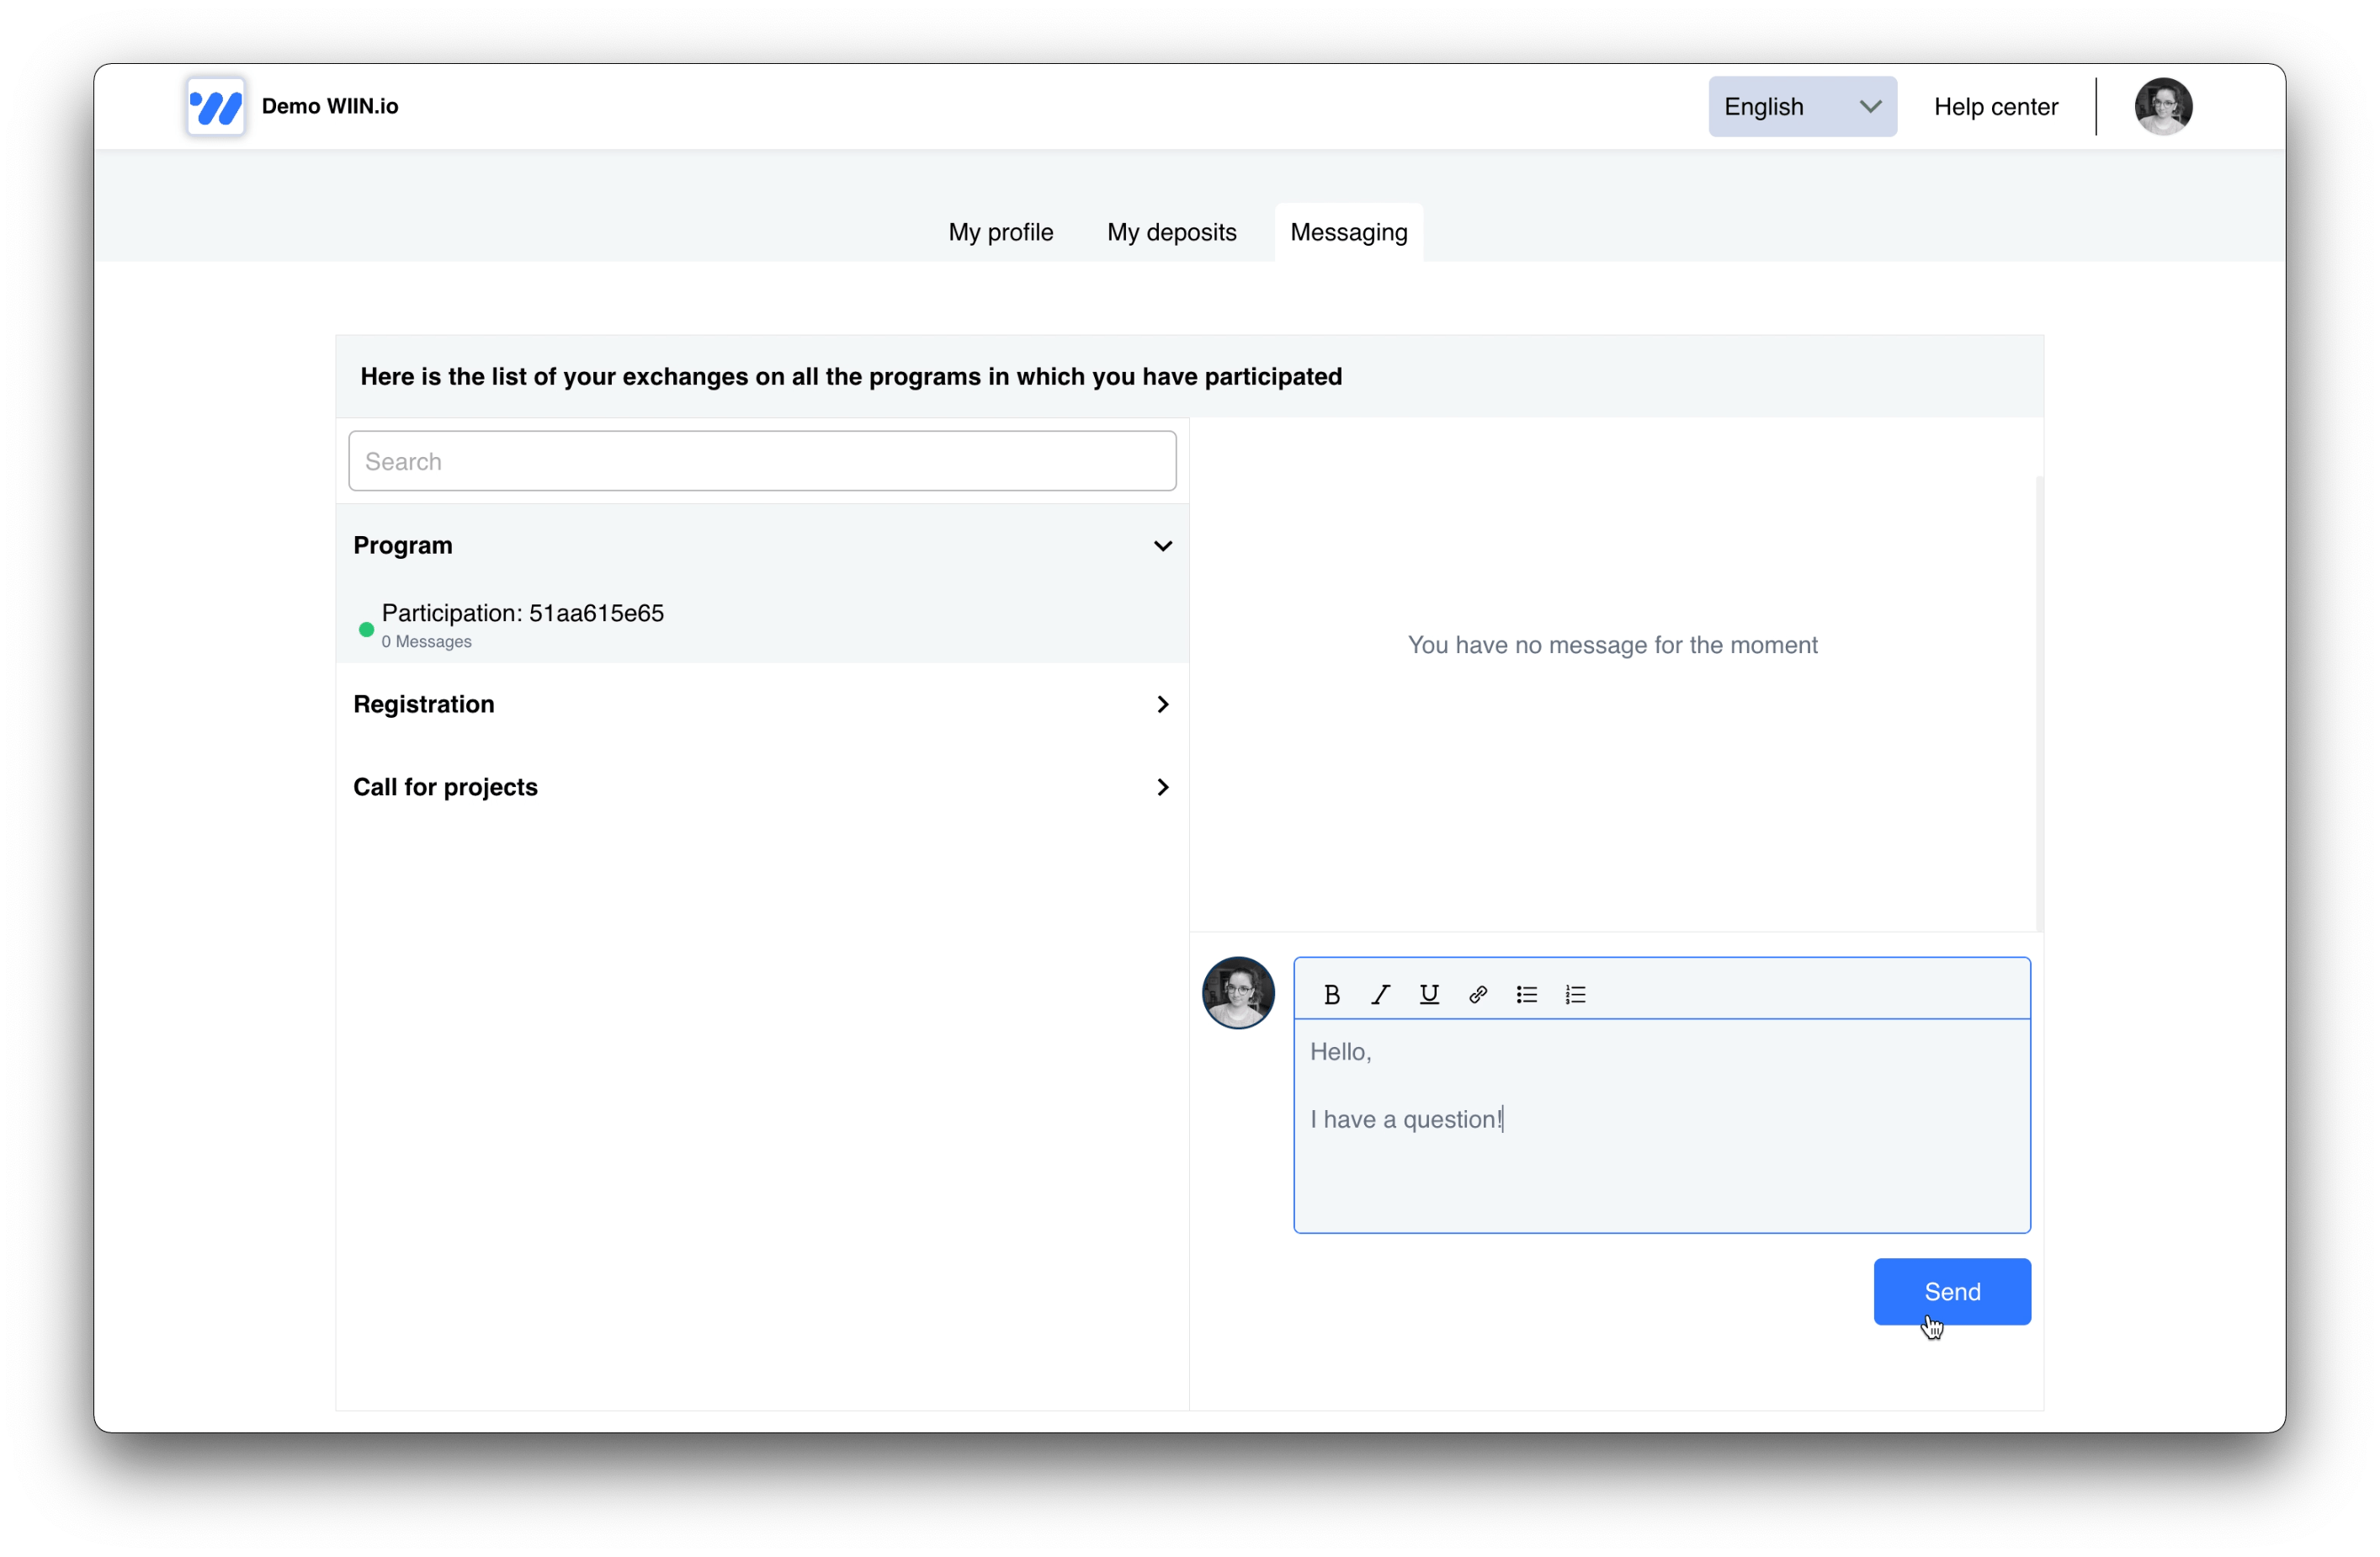
Task: Switch to the My profile tab
Action: pos(1000,233)
